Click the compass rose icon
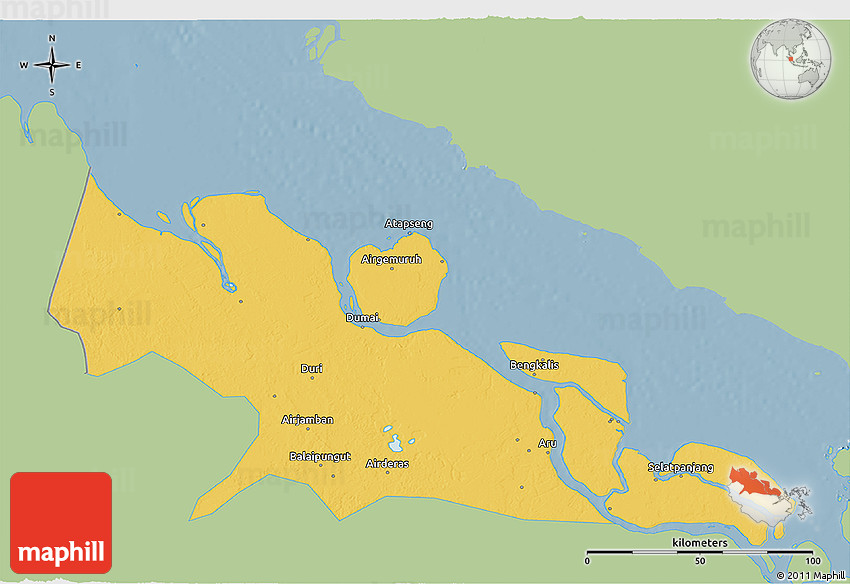Image resolution: width=850 pixels, height=584 pixels. tap(52, 66)
